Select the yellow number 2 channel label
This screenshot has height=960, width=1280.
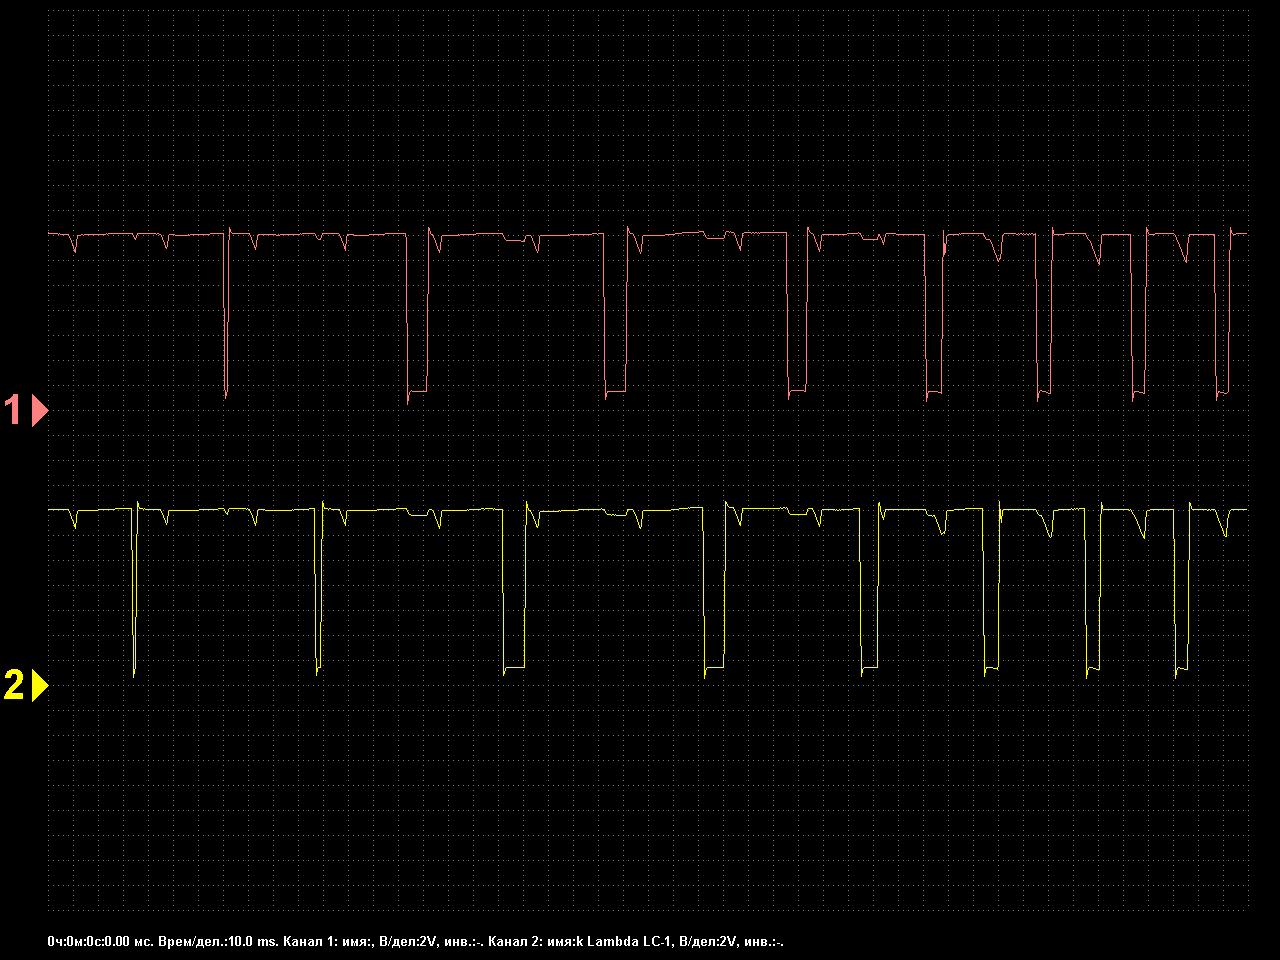[14, 686]
